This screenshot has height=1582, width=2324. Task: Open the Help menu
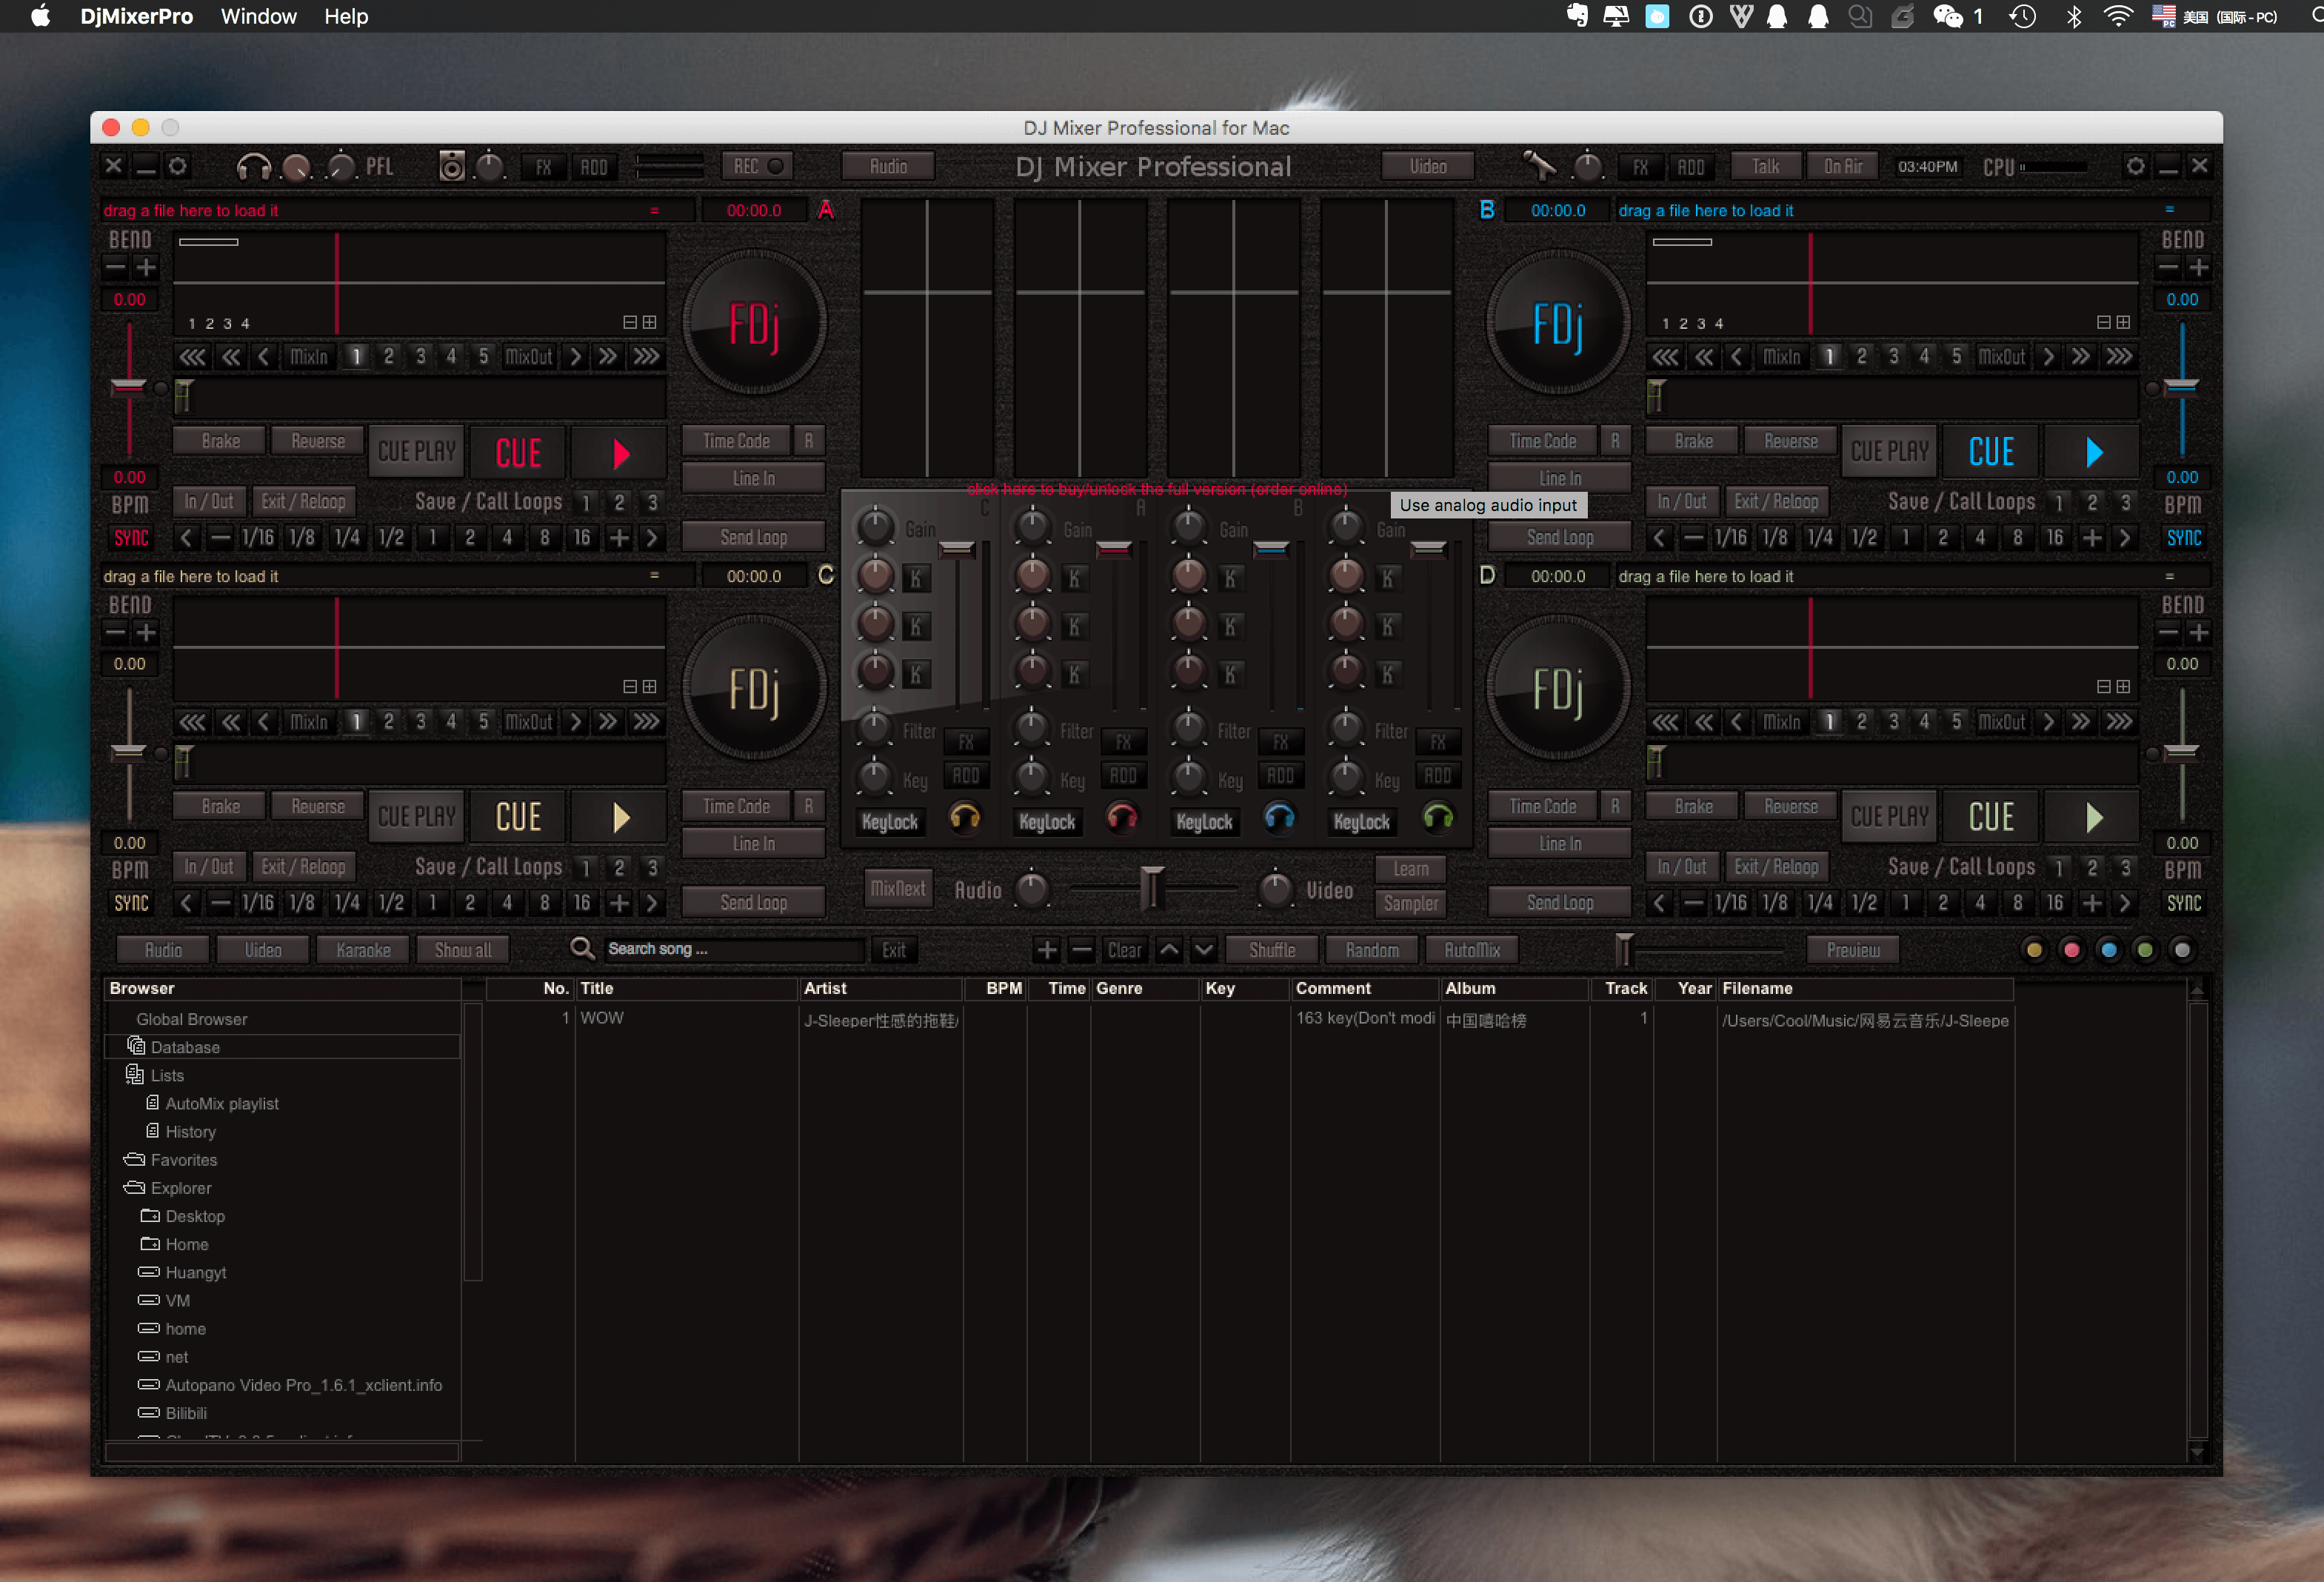[346, 16]
